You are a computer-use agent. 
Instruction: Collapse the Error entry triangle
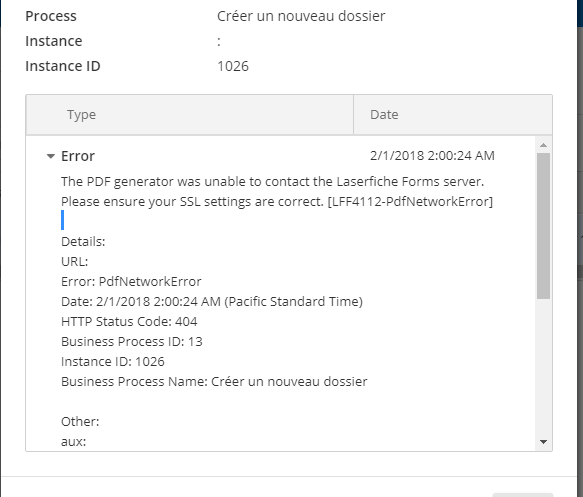(x=51, y=156)
